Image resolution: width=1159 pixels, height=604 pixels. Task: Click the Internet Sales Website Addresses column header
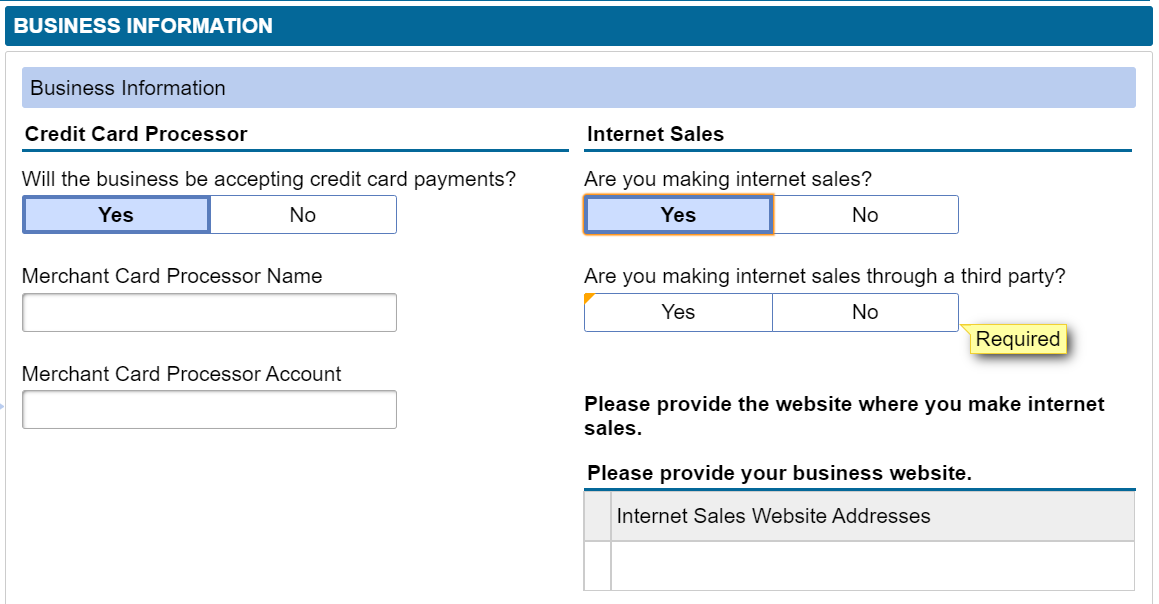[873, 516]
